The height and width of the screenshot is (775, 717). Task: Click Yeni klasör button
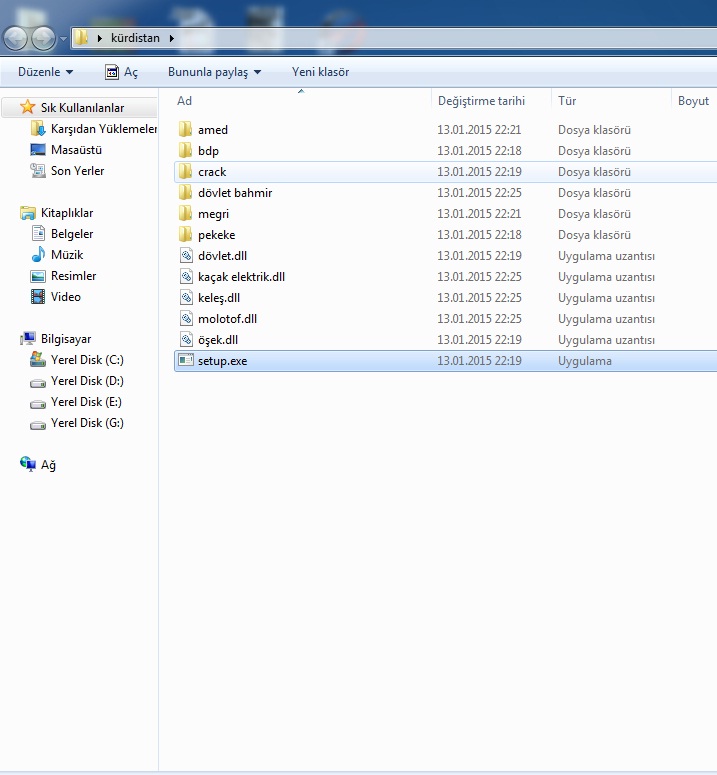point(320,72)
